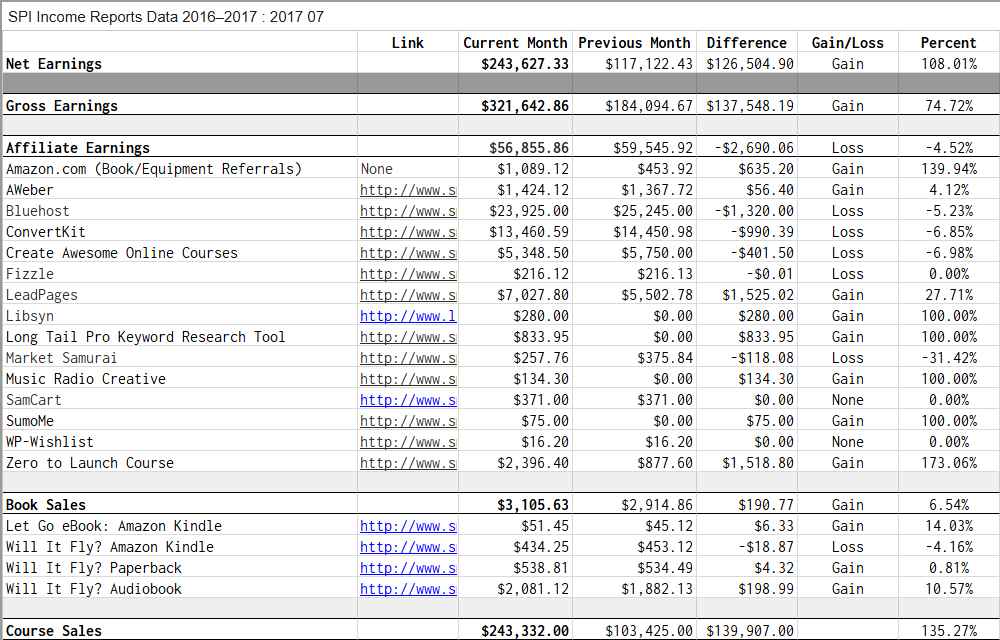Select the -31.42% percent cell
The image size is (1000, 640).
(x=949, y=358)
